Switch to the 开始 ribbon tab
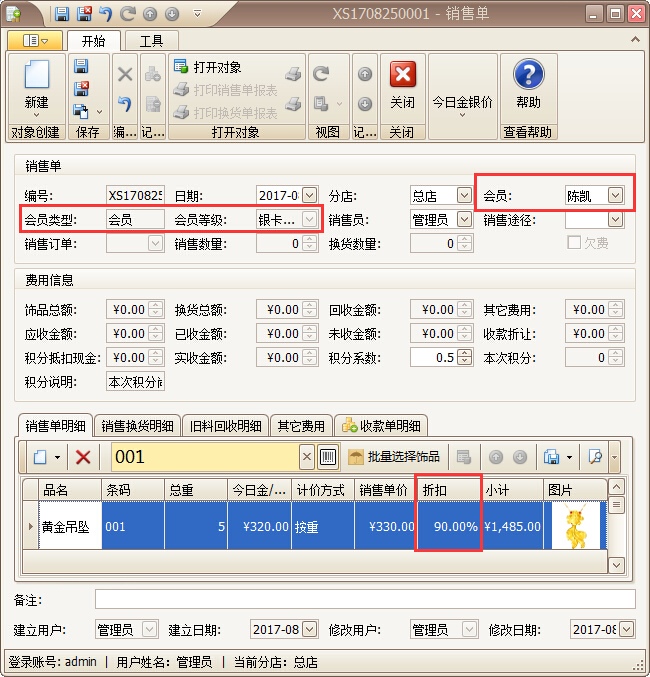Viewport: 650px width, 677px height. pos(93,41)
